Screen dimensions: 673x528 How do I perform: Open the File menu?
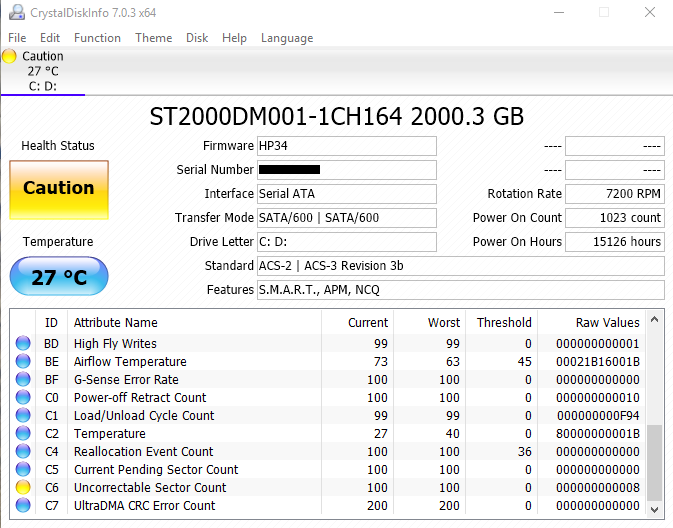17,38
